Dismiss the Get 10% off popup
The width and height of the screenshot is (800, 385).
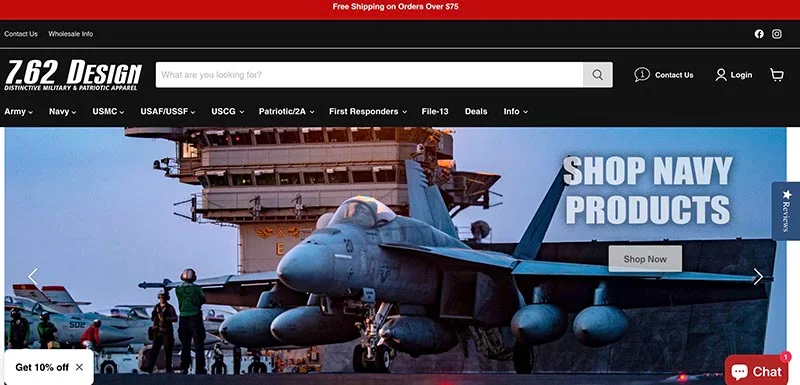click(x=79, y=367)
